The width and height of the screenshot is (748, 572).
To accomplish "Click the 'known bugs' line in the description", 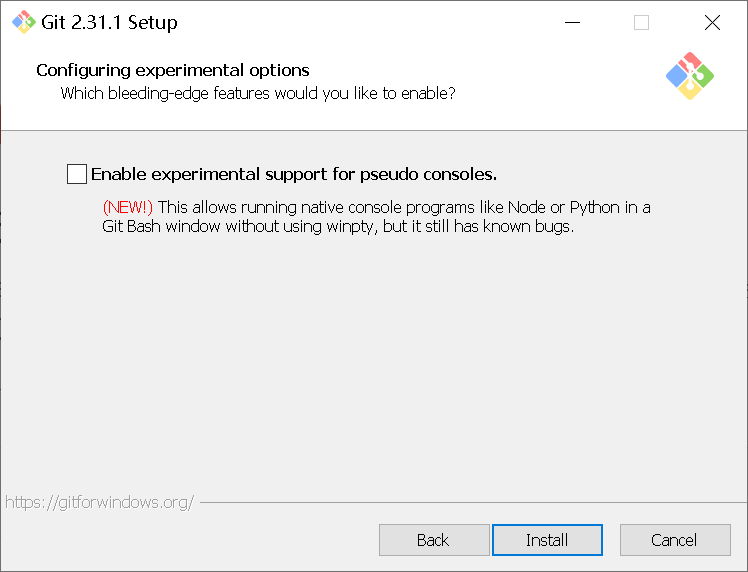I will coord(337,226).
